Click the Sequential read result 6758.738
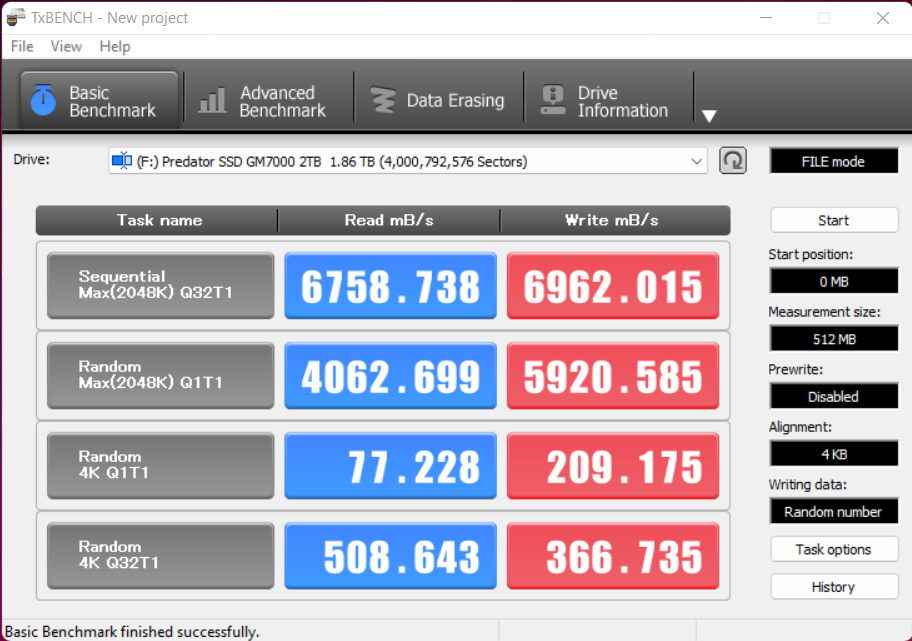The image size is (912, 641). pos(390,287)
